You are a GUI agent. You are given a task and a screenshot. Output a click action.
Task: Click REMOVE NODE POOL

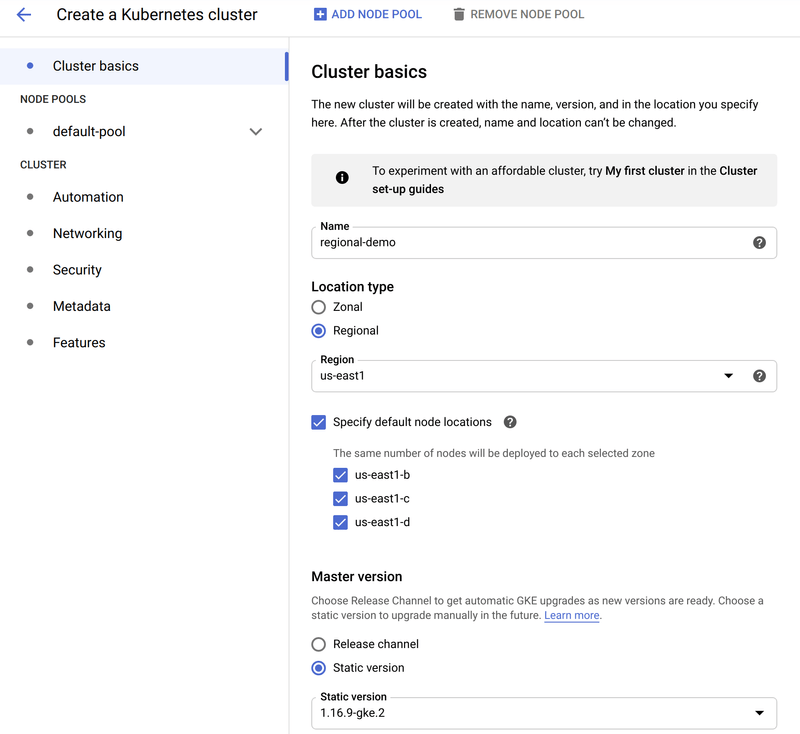coord(517,15)
